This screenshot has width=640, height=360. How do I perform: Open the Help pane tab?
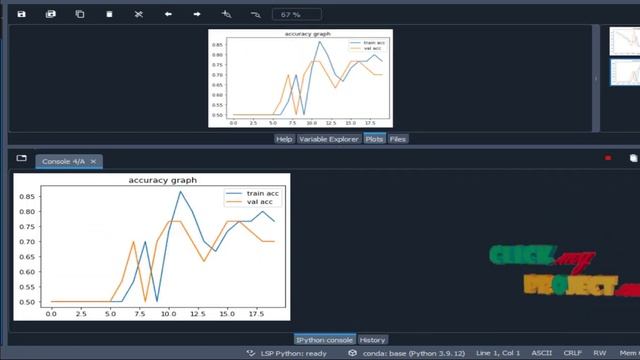(x=284, y=139)
